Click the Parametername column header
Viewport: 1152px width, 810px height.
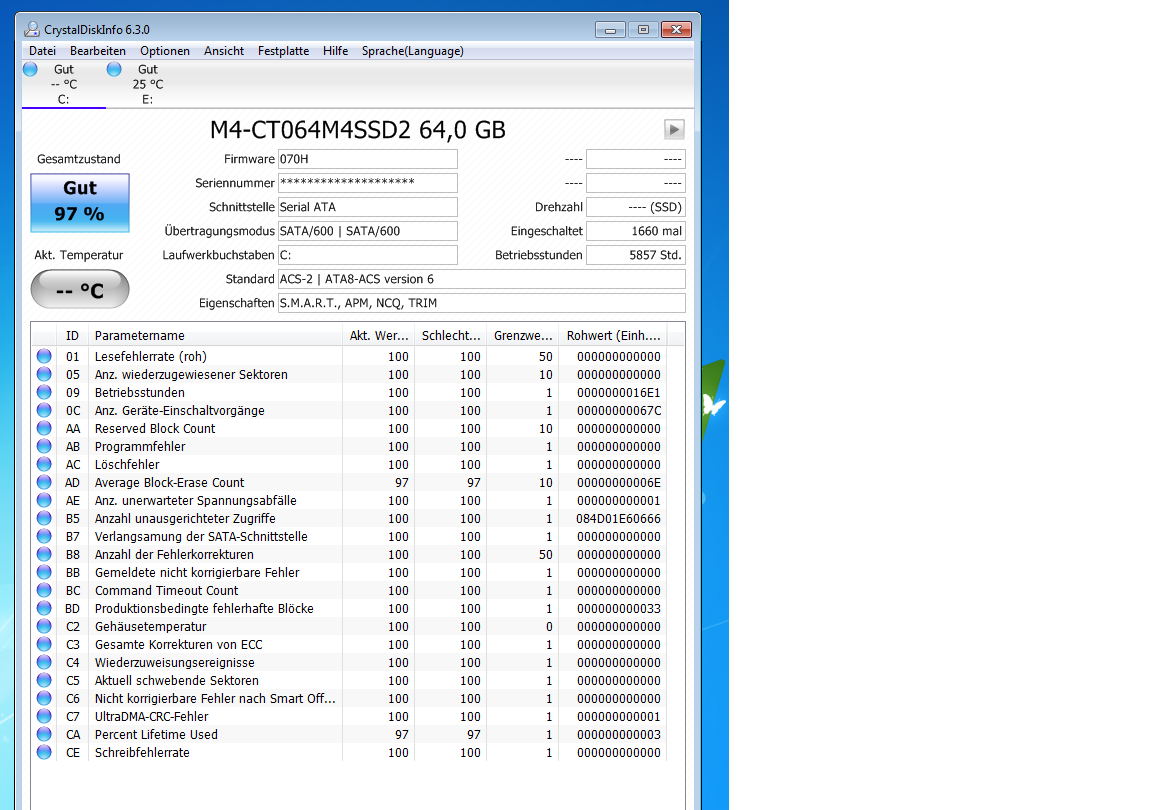215,335
